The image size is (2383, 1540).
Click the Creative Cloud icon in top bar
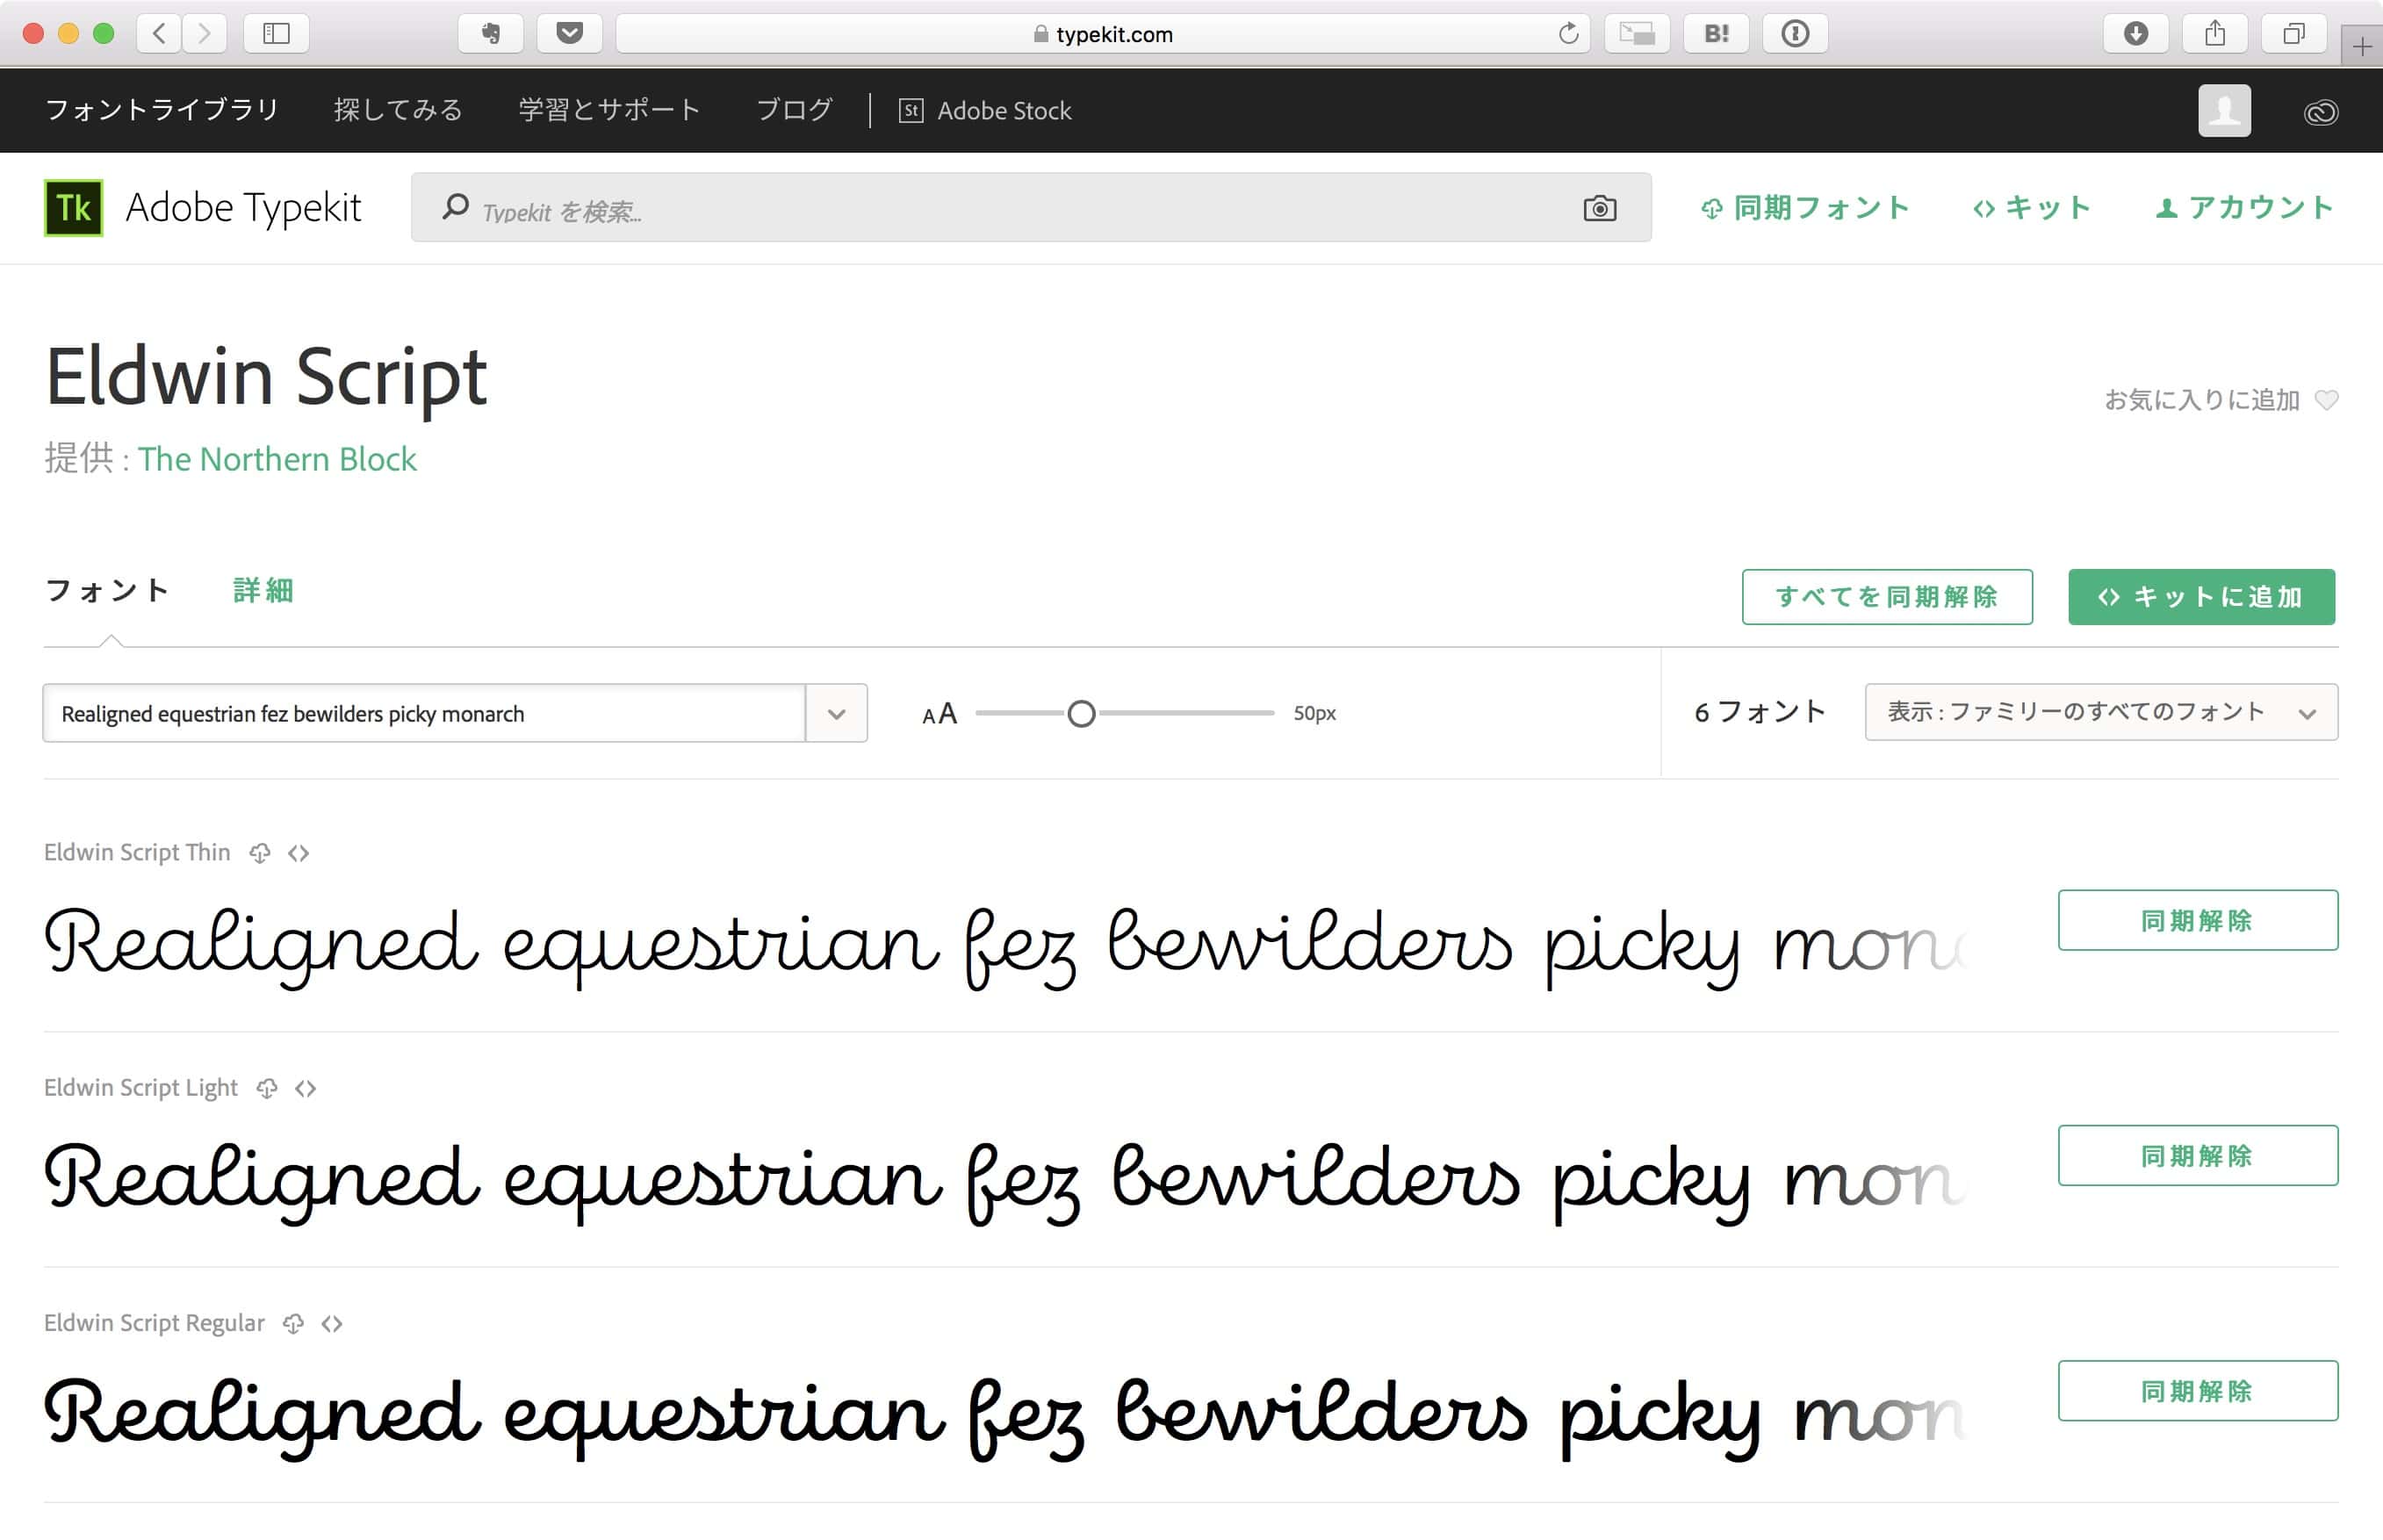[2320, 111]
